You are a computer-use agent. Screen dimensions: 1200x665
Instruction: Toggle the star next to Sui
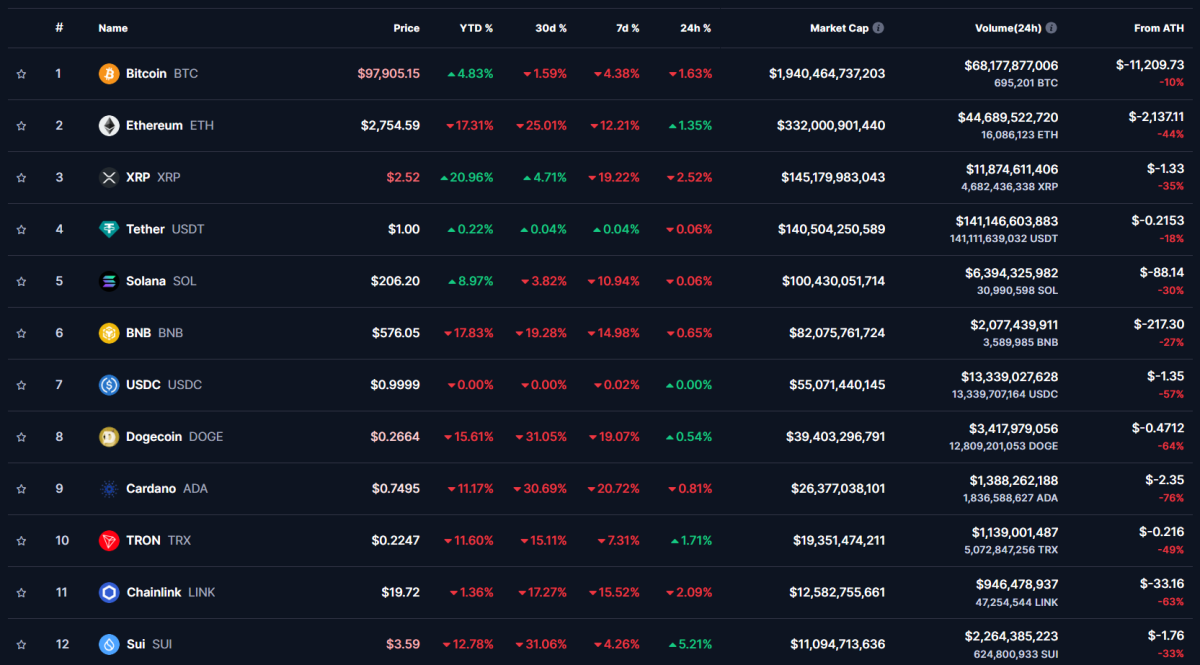21,644
